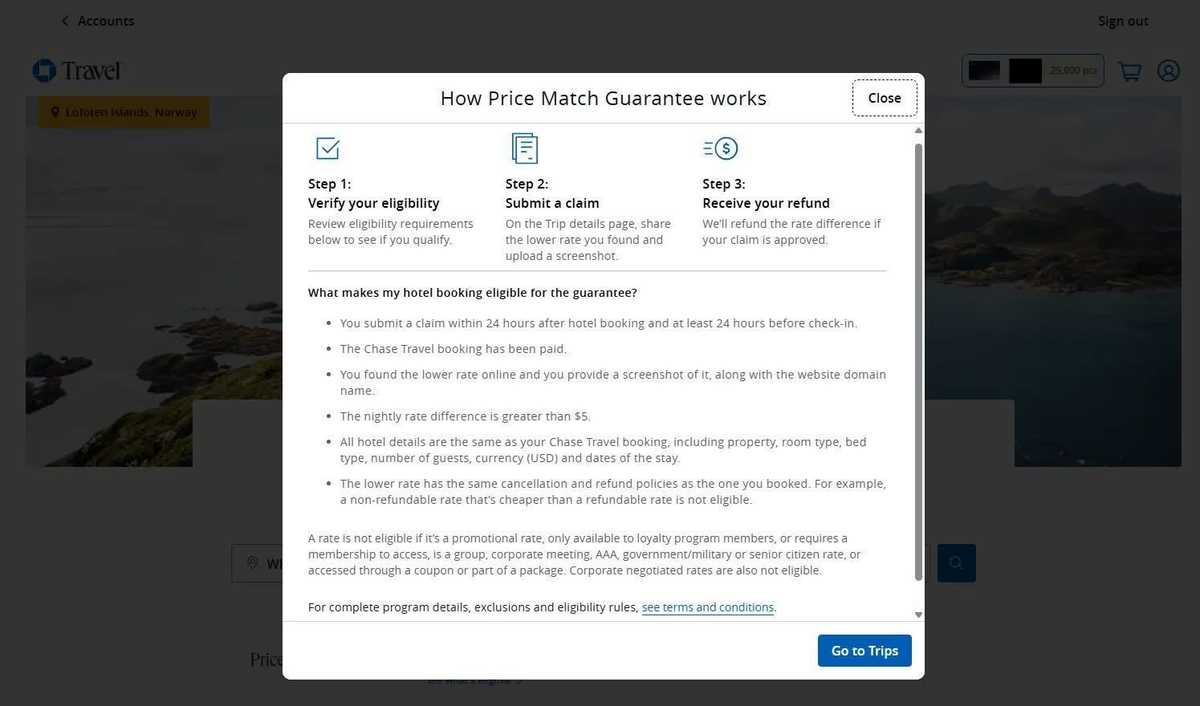Click the account profile icon

pyautogui.click(x=1168, y=70)
